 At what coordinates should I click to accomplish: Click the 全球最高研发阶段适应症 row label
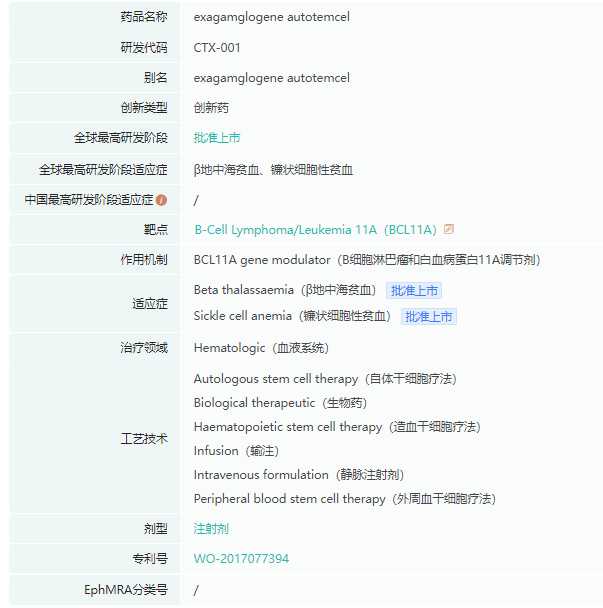(x=103, y=170)
